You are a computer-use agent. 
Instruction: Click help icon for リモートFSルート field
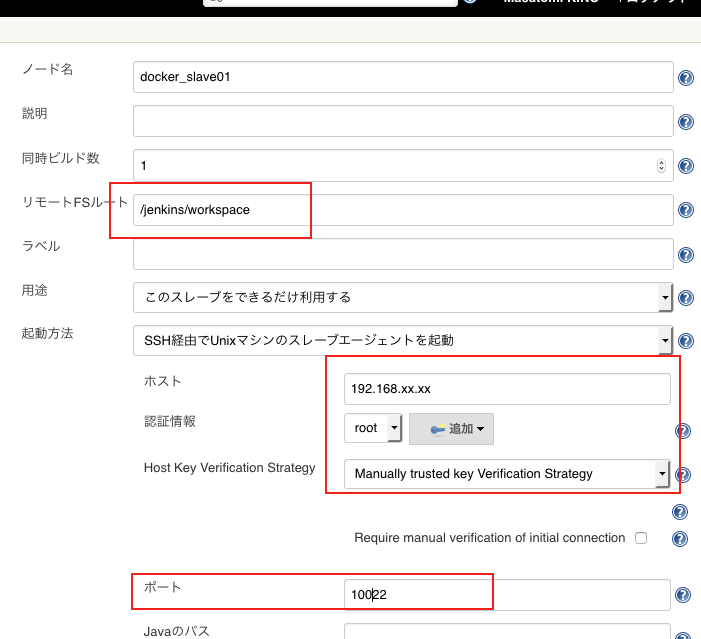click(x=686, y=210)
